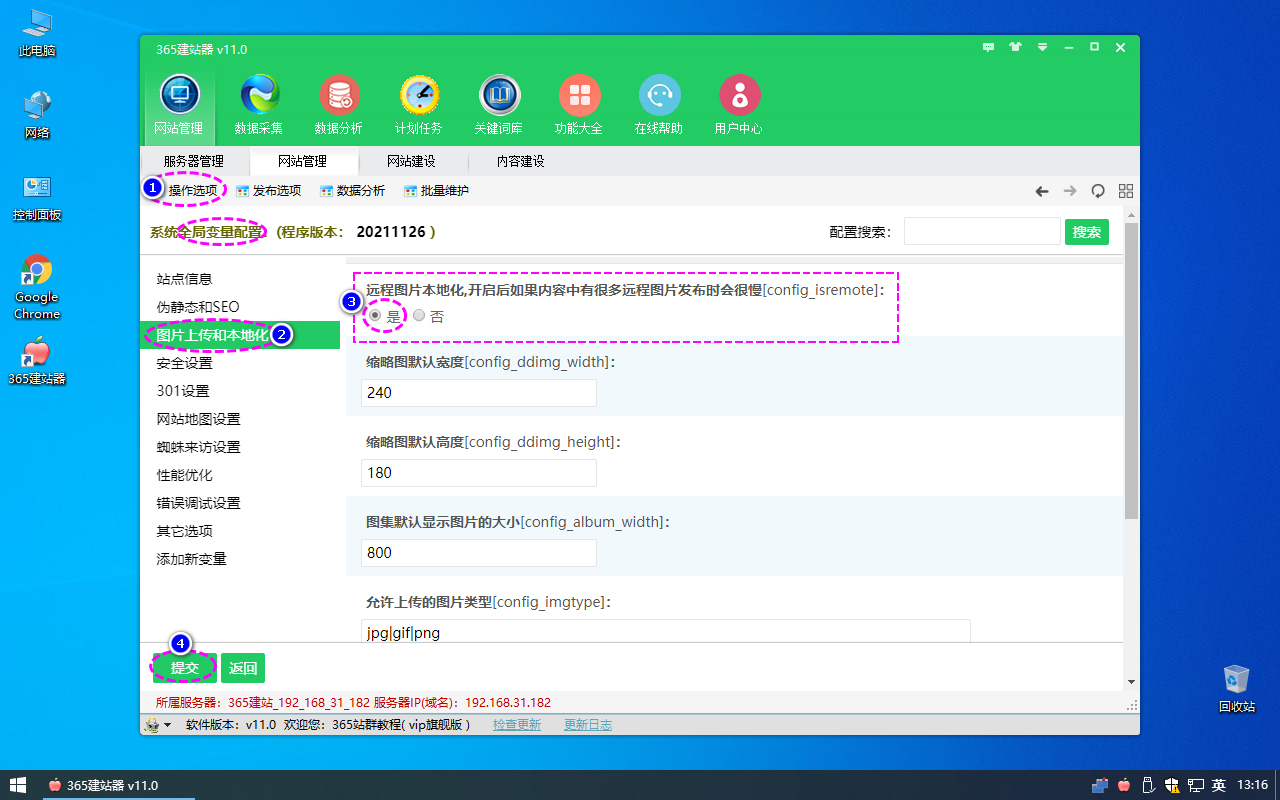This screenshot has height=800, width=1280.
Task: Open 数据分析 submenu item
Action: 352,191
